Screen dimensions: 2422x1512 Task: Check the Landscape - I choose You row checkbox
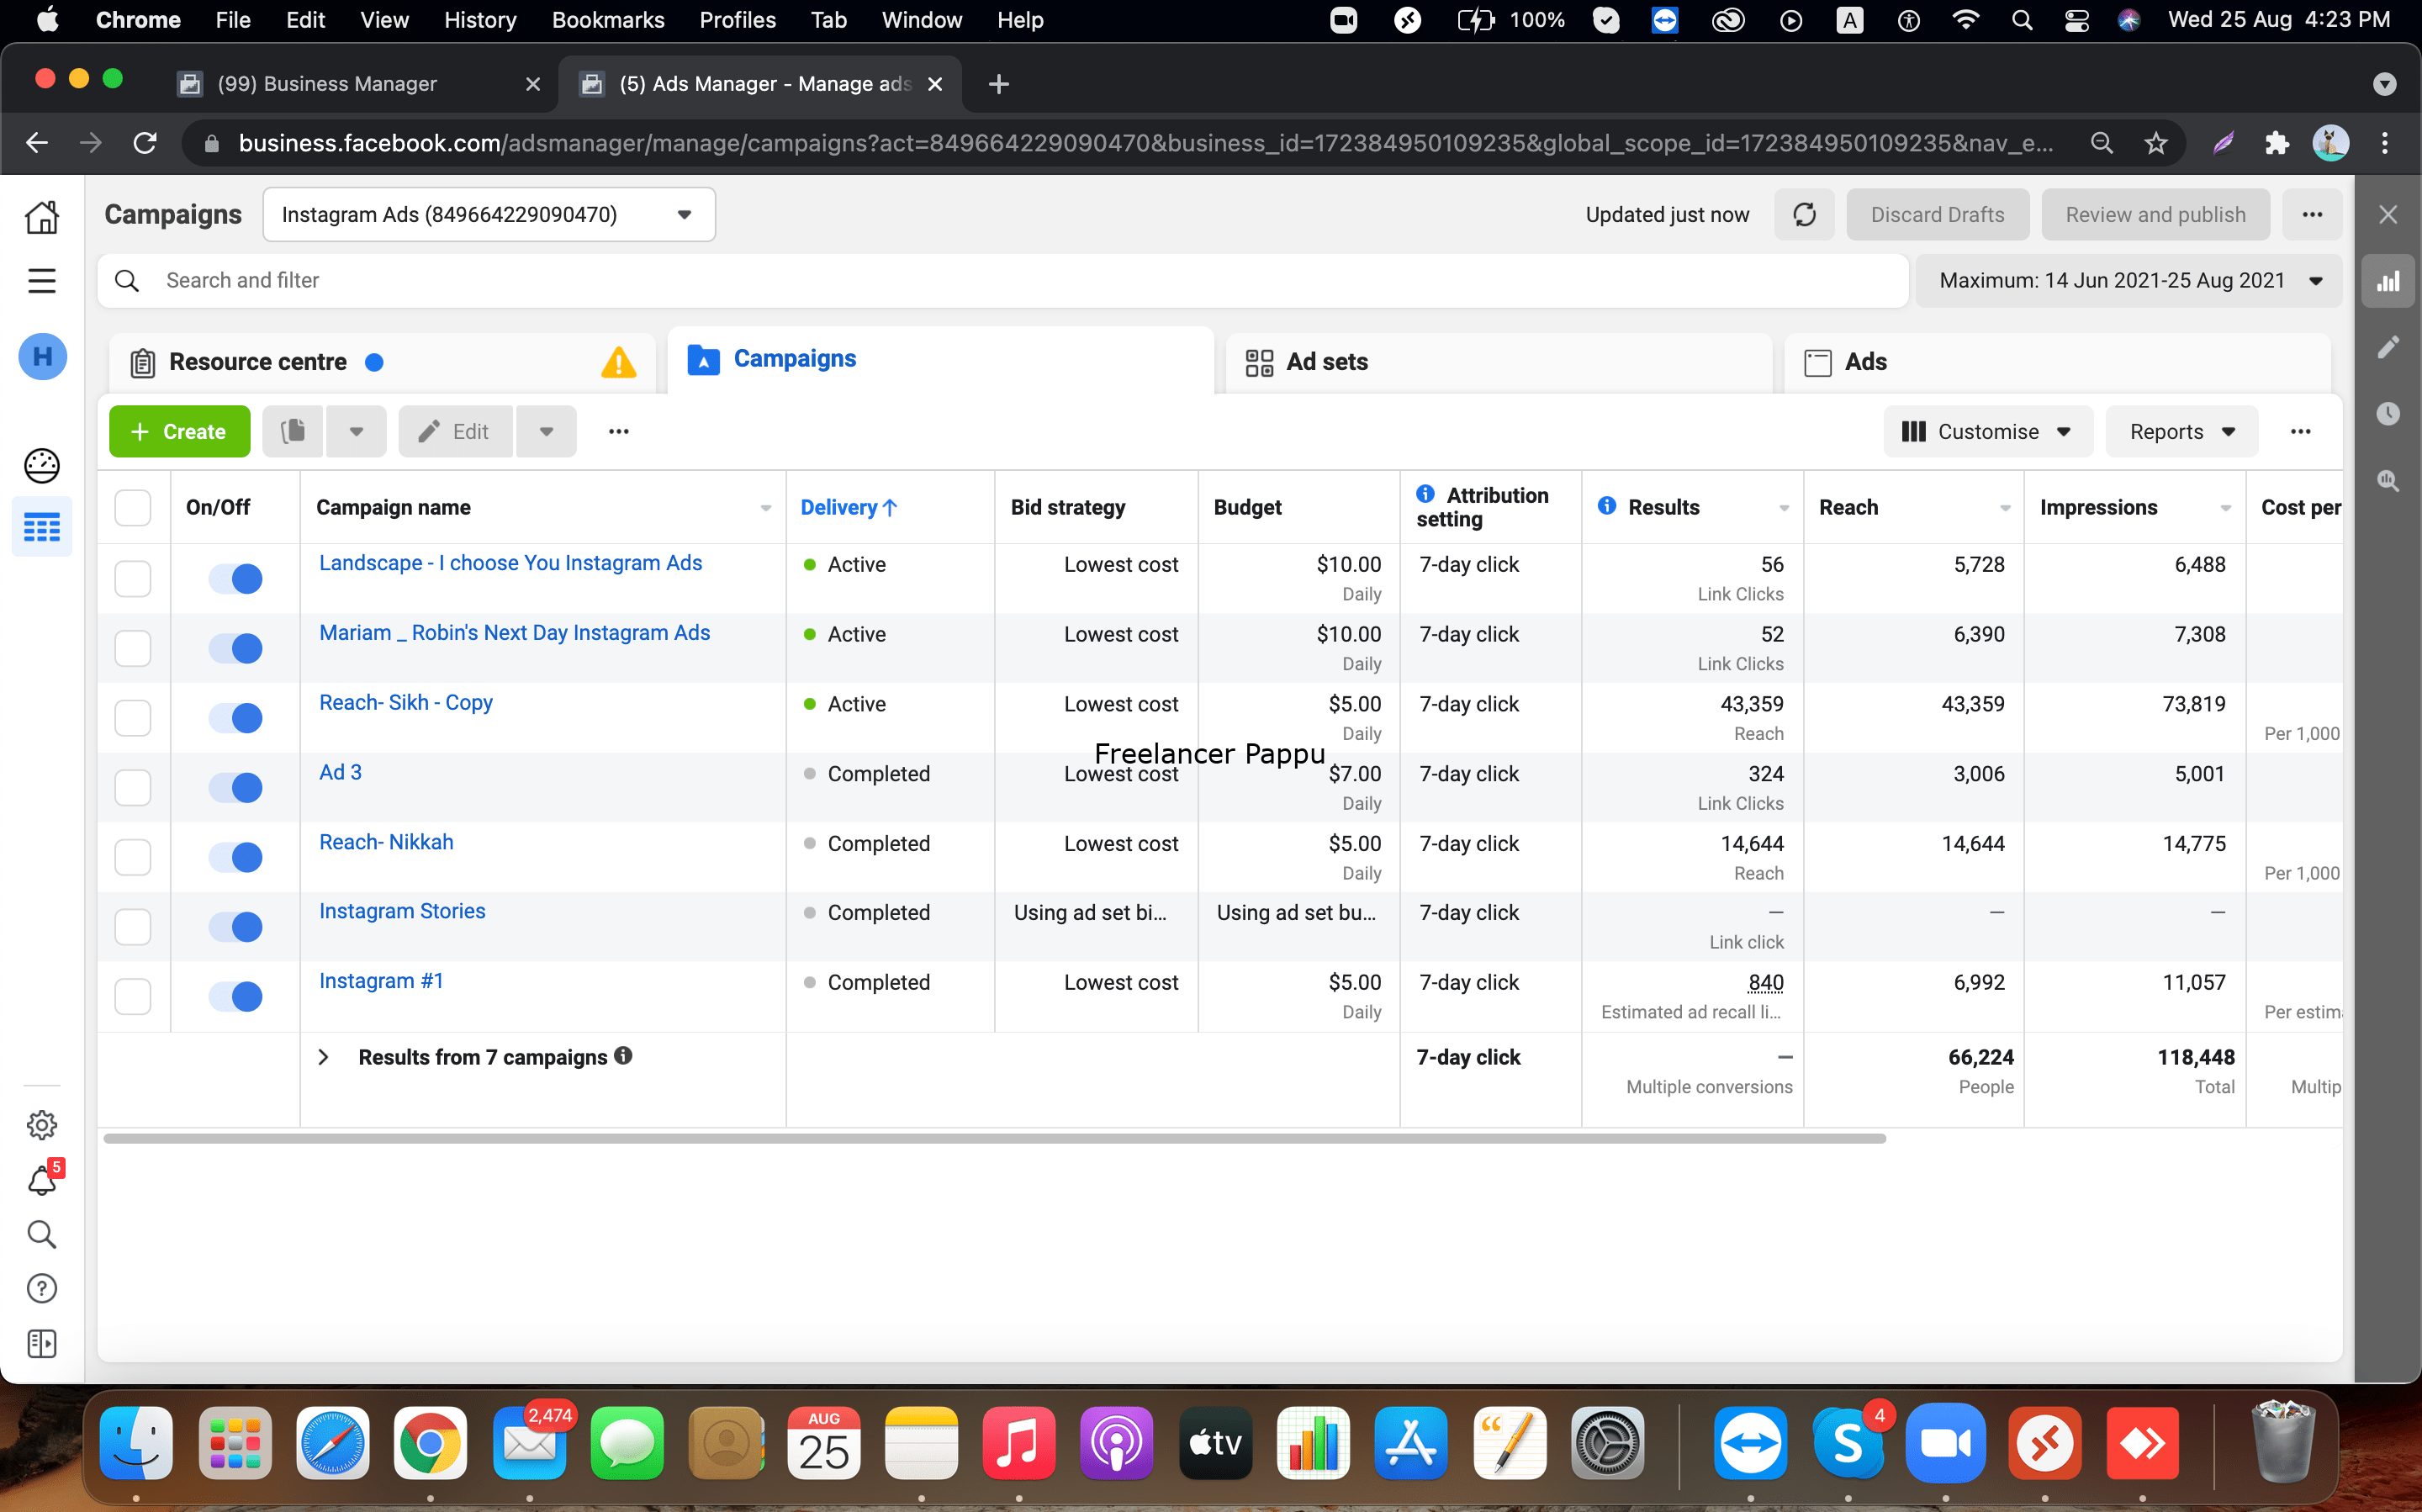pyautogui.click(x=133, y=578)
